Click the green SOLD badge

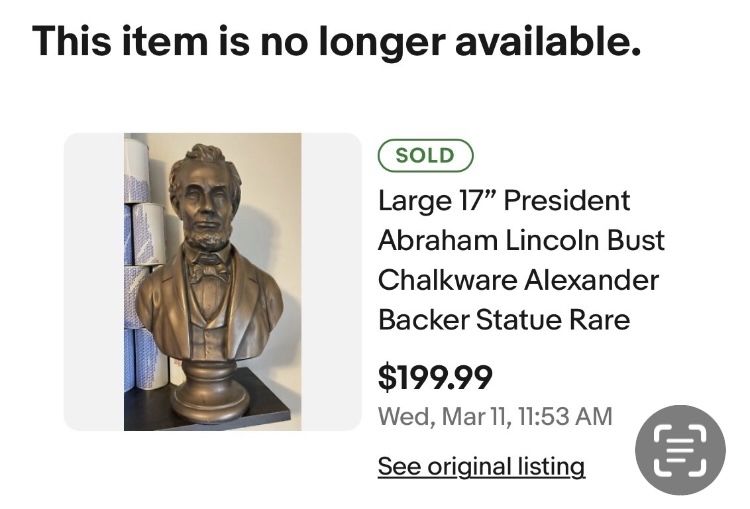pyautogui.click(x=425, y=156)
